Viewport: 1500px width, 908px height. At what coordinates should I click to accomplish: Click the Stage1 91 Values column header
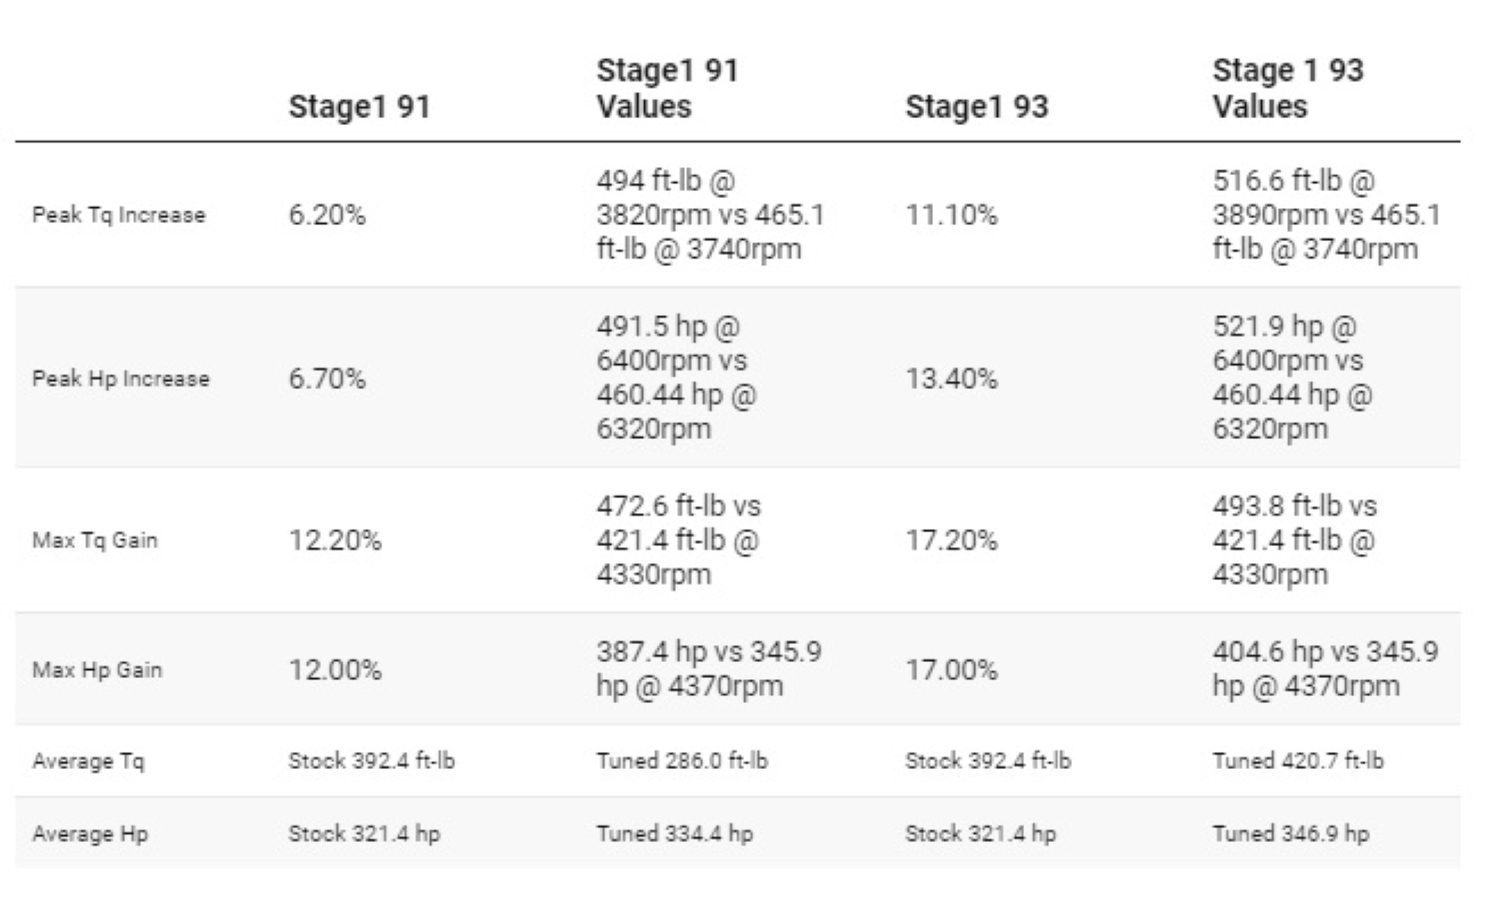click(667, 88)
